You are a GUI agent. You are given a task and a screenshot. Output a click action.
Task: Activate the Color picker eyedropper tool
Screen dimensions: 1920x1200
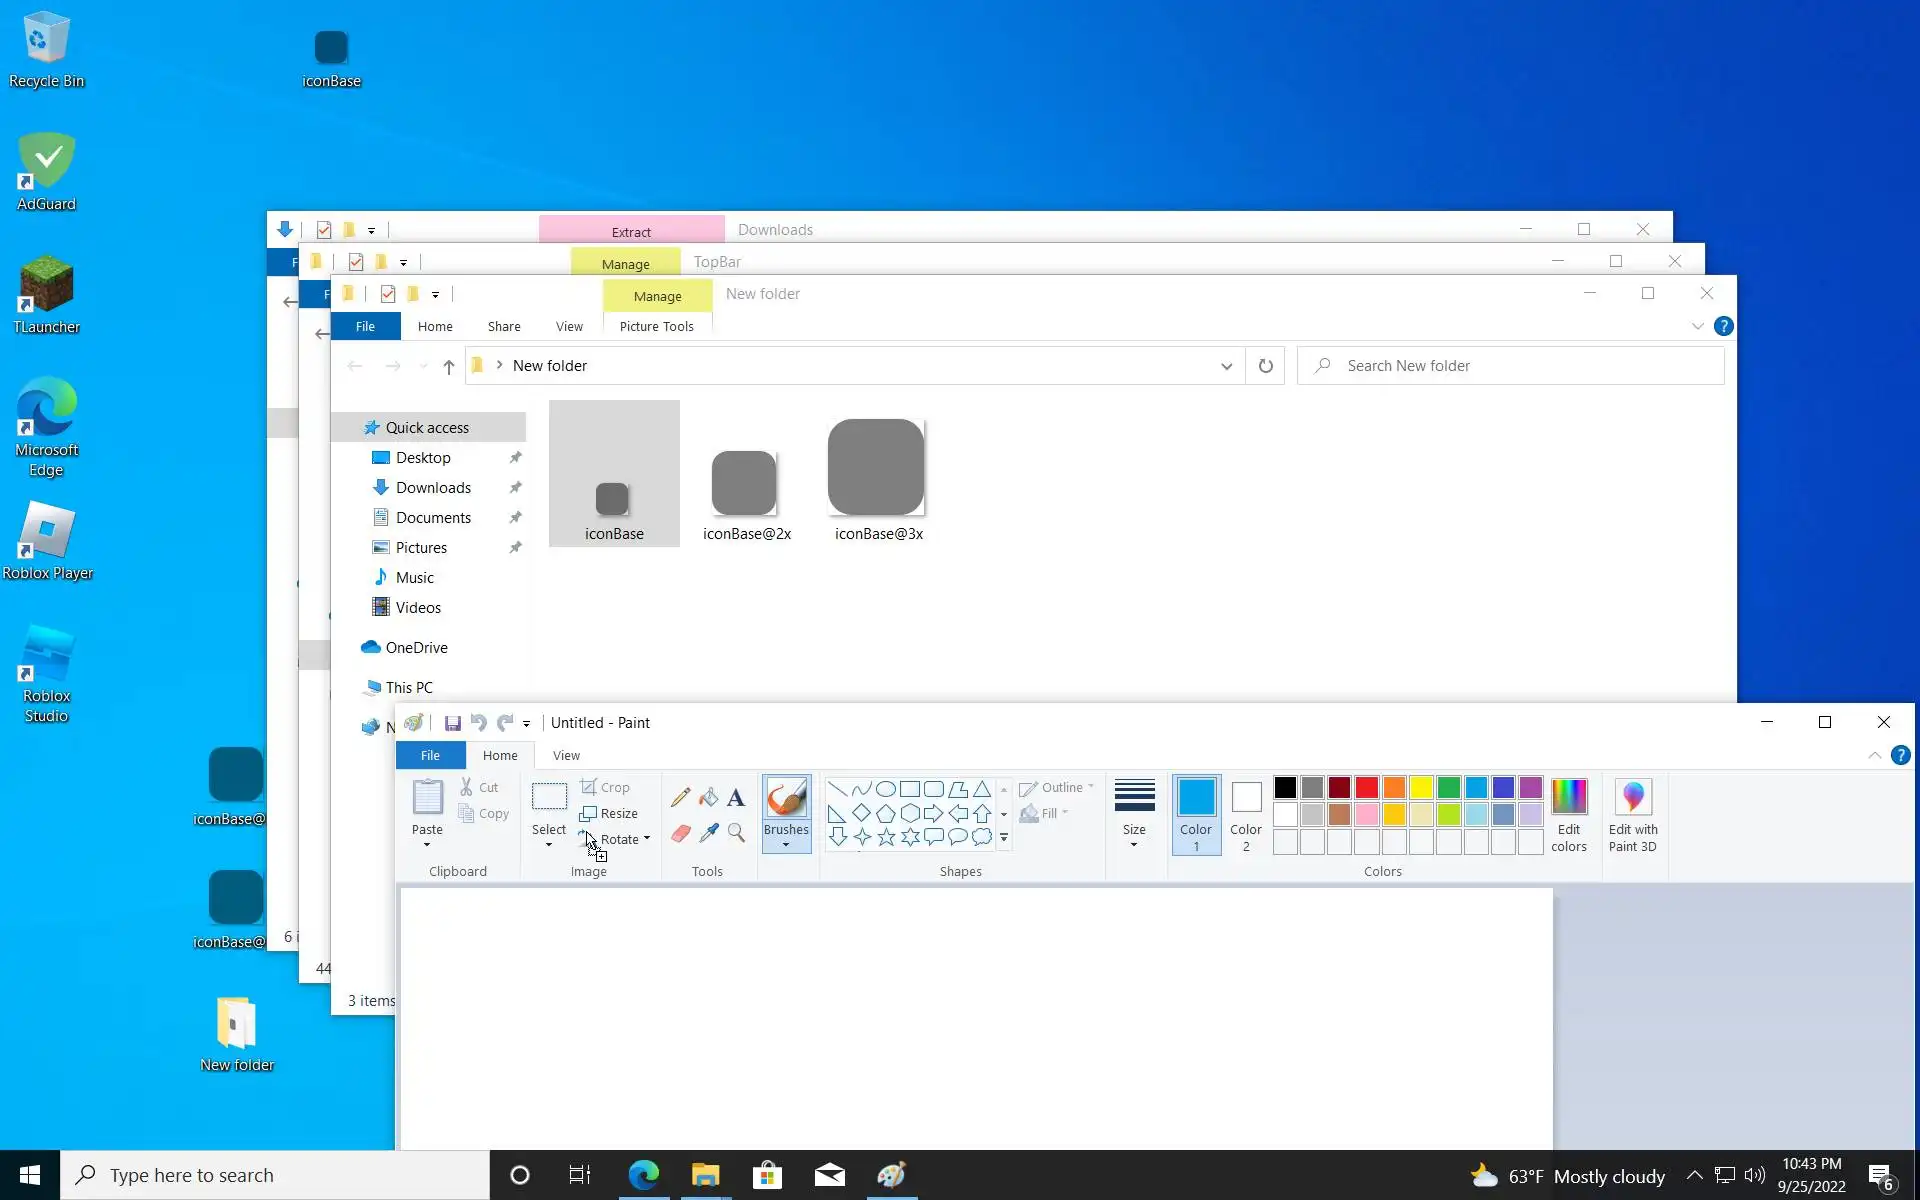pyautogui.click(x=709, y=833)
